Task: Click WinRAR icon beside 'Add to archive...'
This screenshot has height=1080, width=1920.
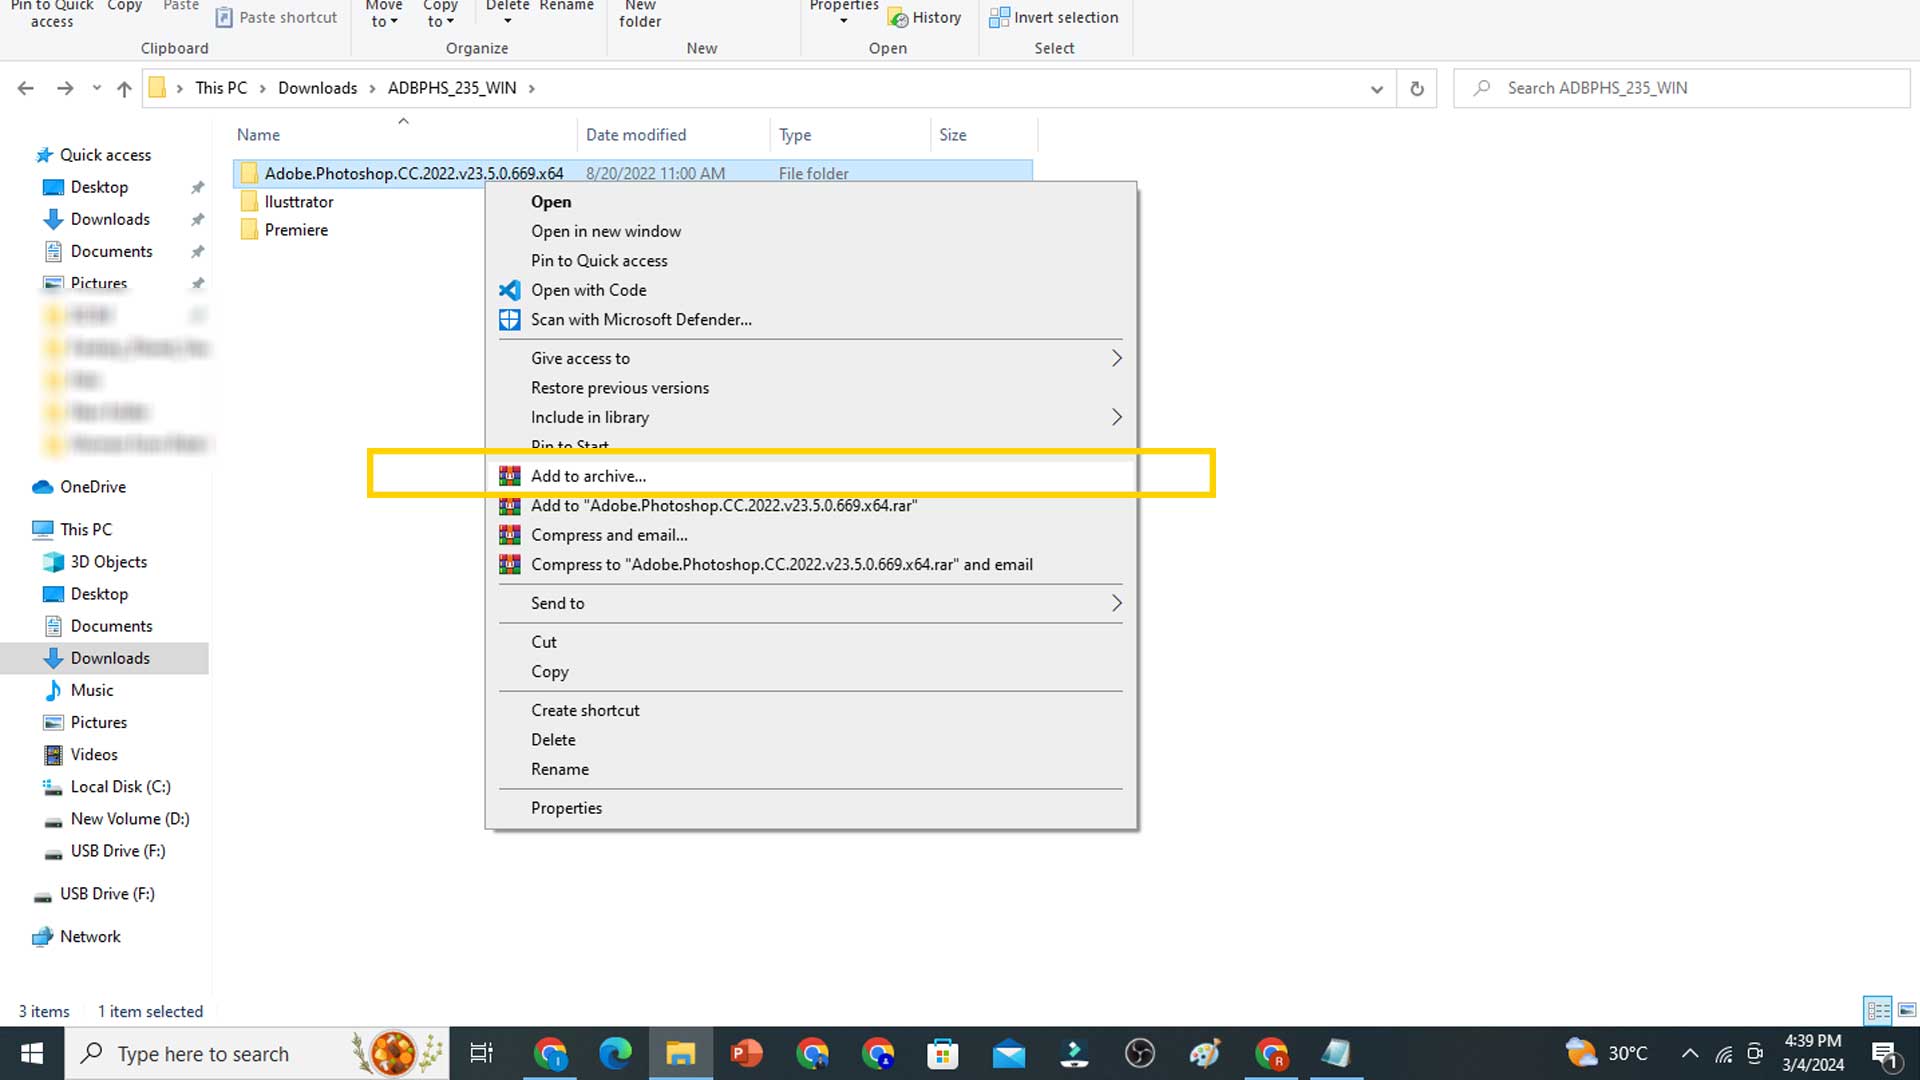Action: [x=509, y=476]
